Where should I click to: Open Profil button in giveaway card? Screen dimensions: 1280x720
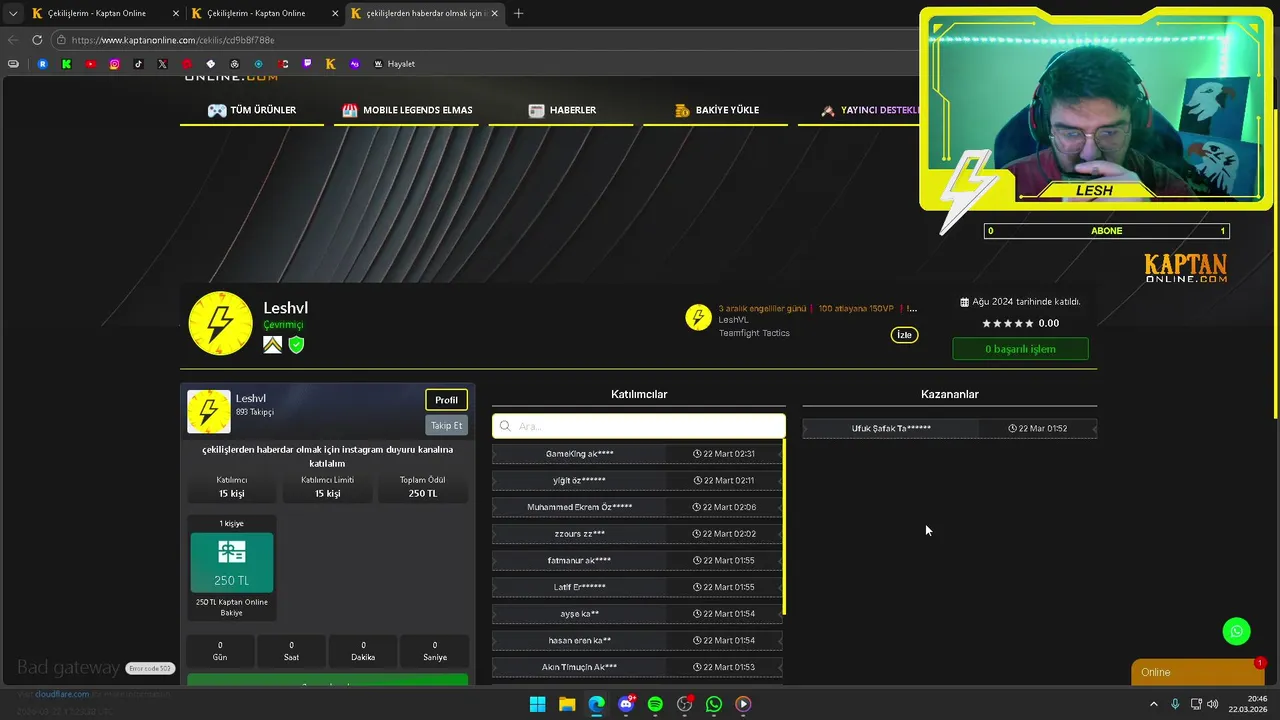point(446,400)
